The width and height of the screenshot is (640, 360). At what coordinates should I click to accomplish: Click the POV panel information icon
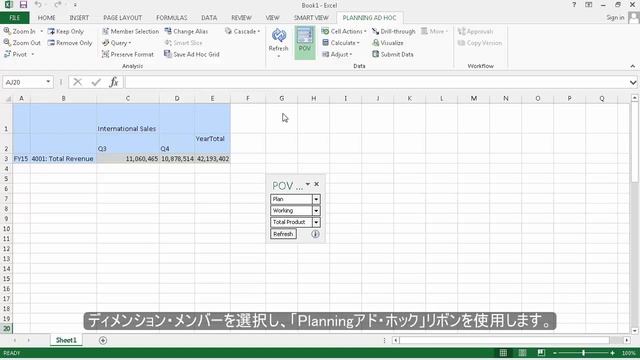(315, 234)
